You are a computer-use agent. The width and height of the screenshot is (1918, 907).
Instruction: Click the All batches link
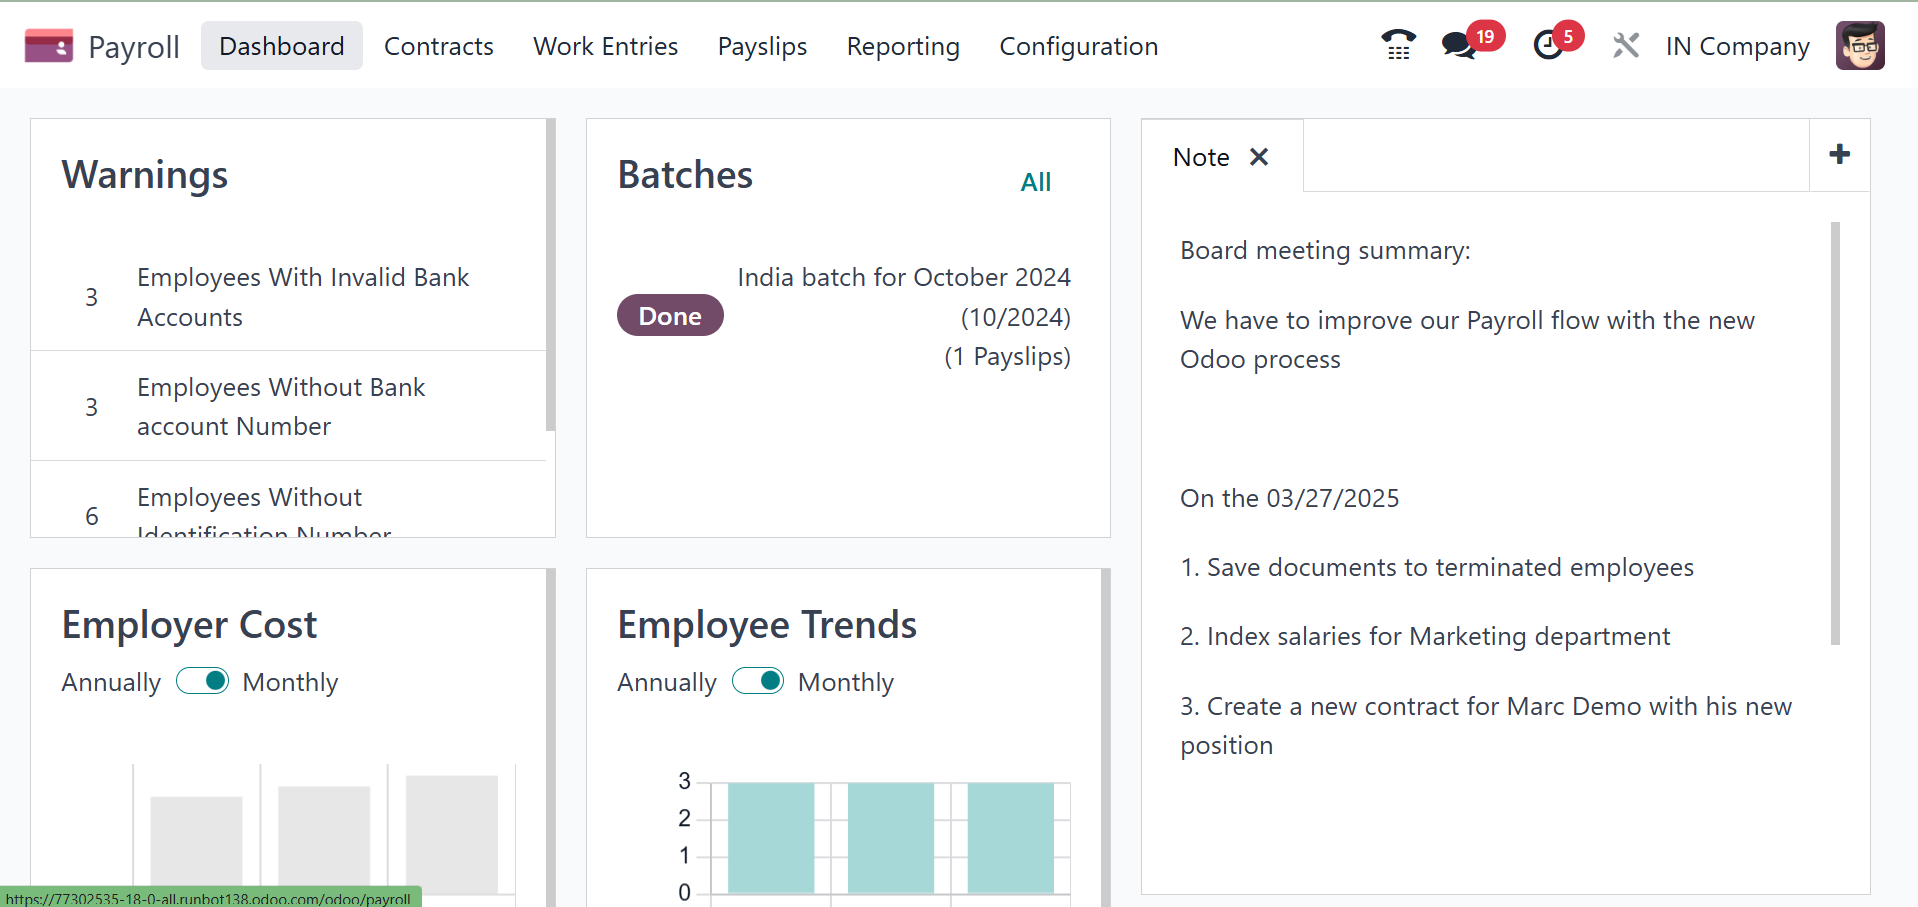tap(1035, 182)
